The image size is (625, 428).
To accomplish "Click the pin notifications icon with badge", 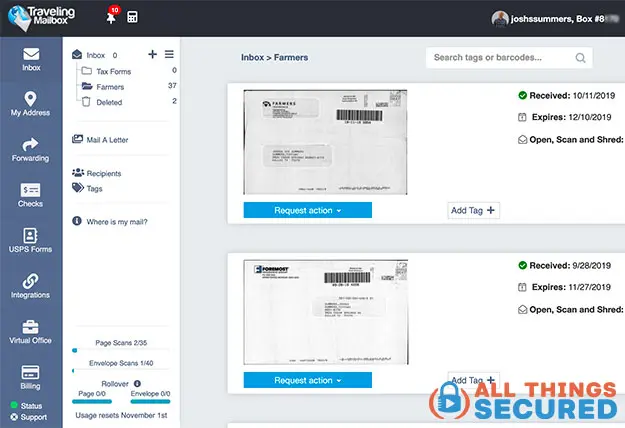I will pos(112,15).
